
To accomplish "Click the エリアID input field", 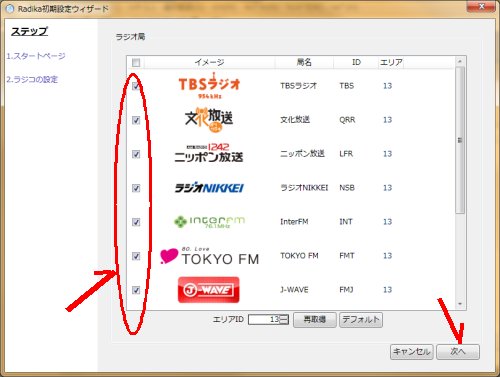I will coord(265,320).
